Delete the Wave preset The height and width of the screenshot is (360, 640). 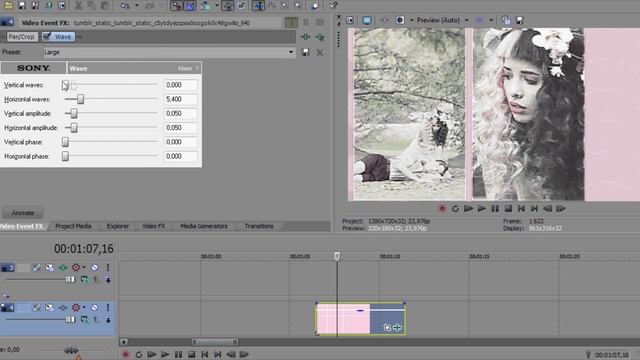pyautogui.click(x=320, y=52)
